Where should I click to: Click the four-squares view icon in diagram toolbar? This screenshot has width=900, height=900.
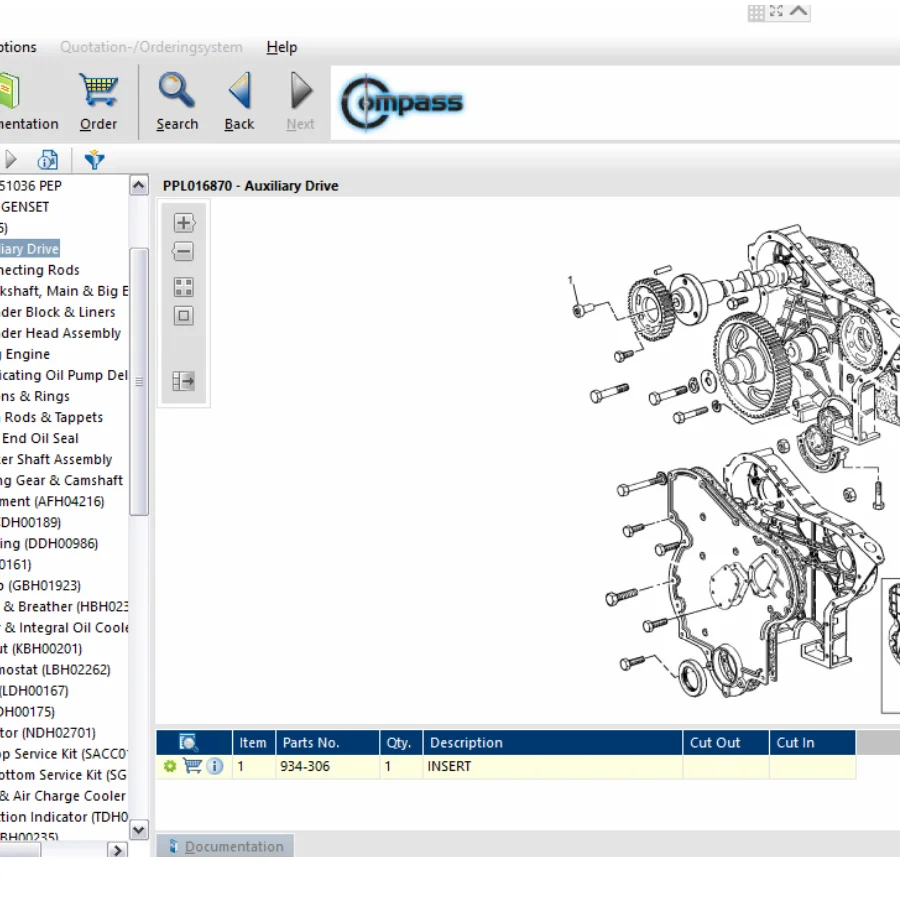(183, 288)
